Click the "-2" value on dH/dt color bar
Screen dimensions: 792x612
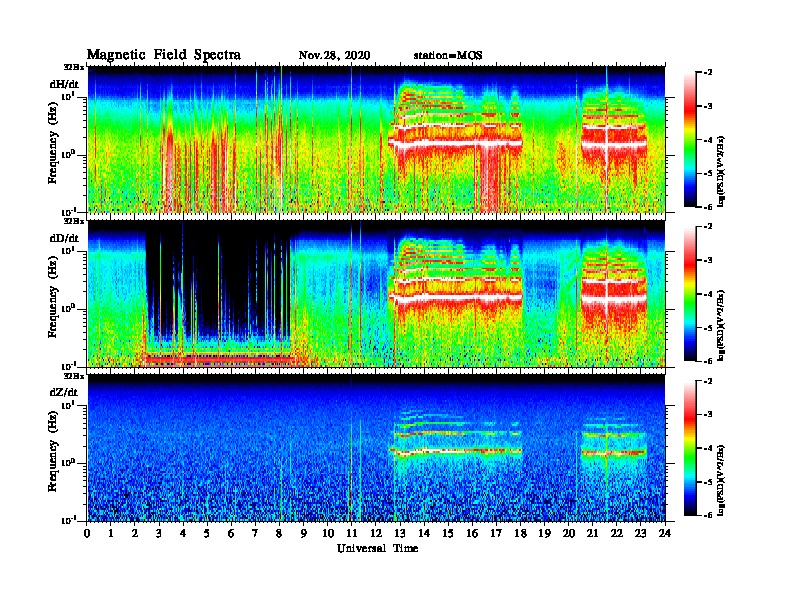coord(709,73)
